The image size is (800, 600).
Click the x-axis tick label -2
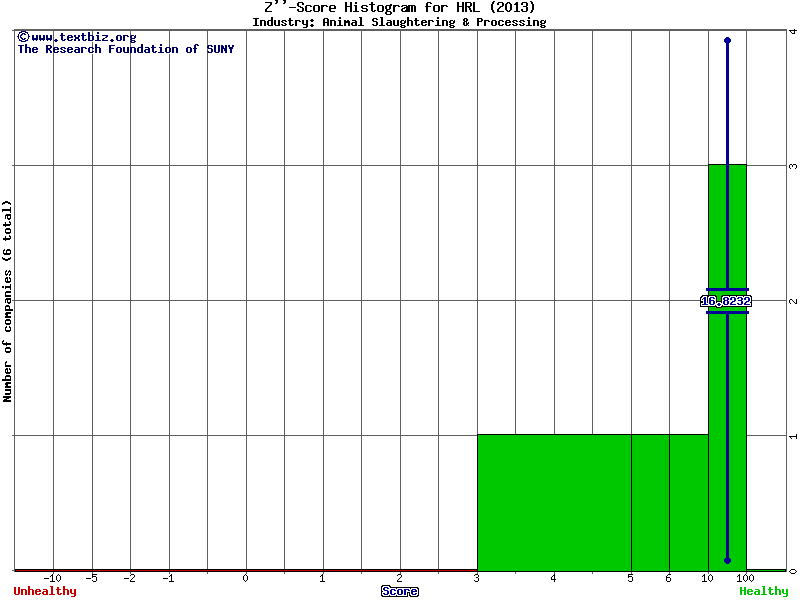click(130, 578)
